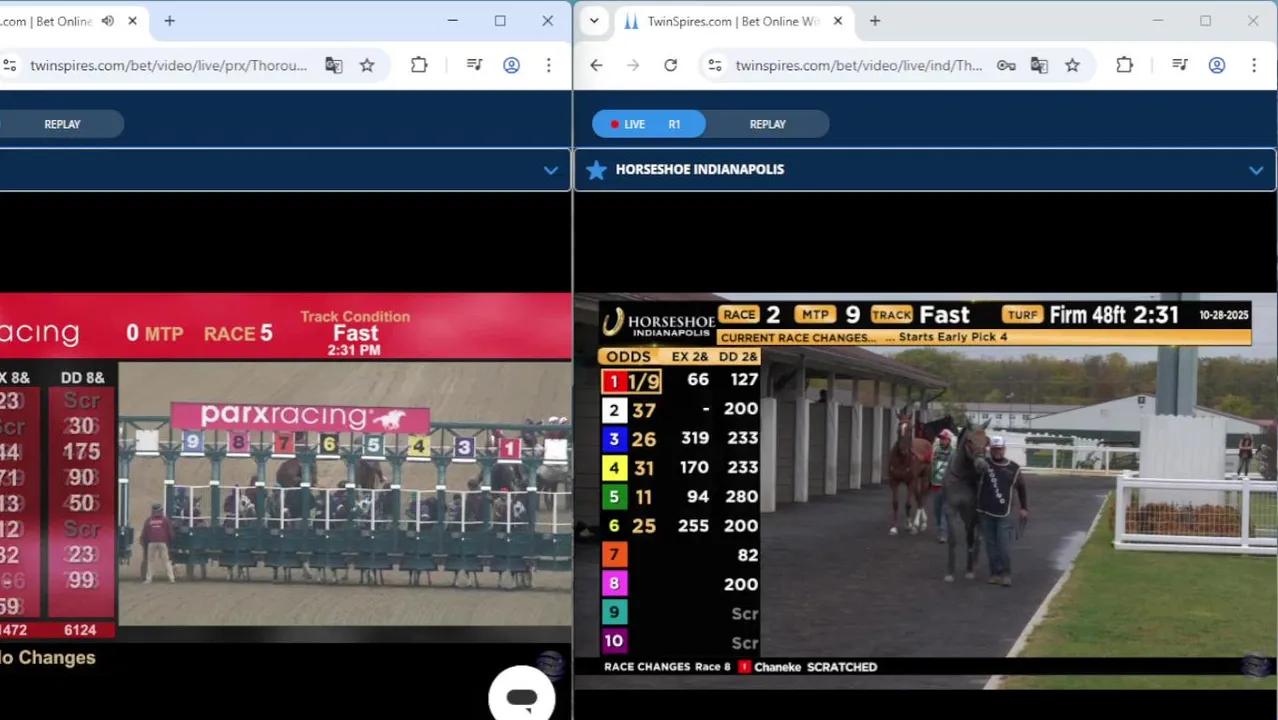
Task: Open the password key icon in the right window
Action: tap(1006, 65)
